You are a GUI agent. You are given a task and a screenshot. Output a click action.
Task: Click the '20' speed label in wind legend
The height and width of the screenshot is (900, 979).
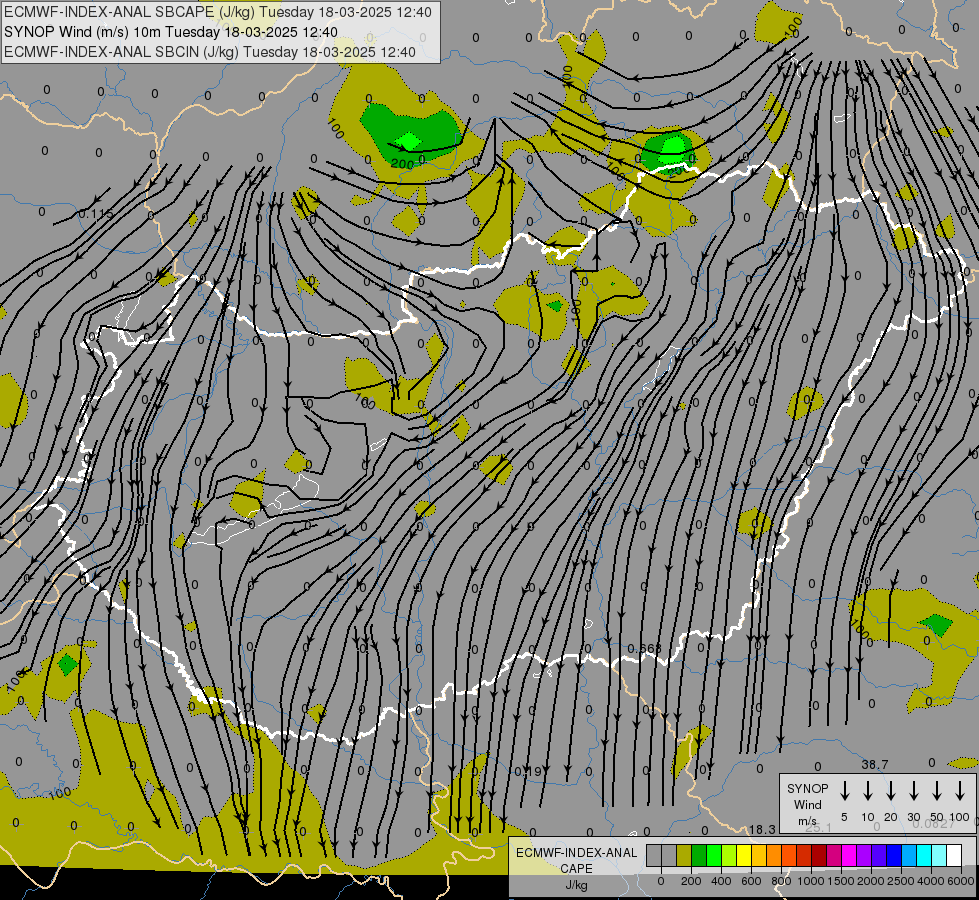point(890,817)
